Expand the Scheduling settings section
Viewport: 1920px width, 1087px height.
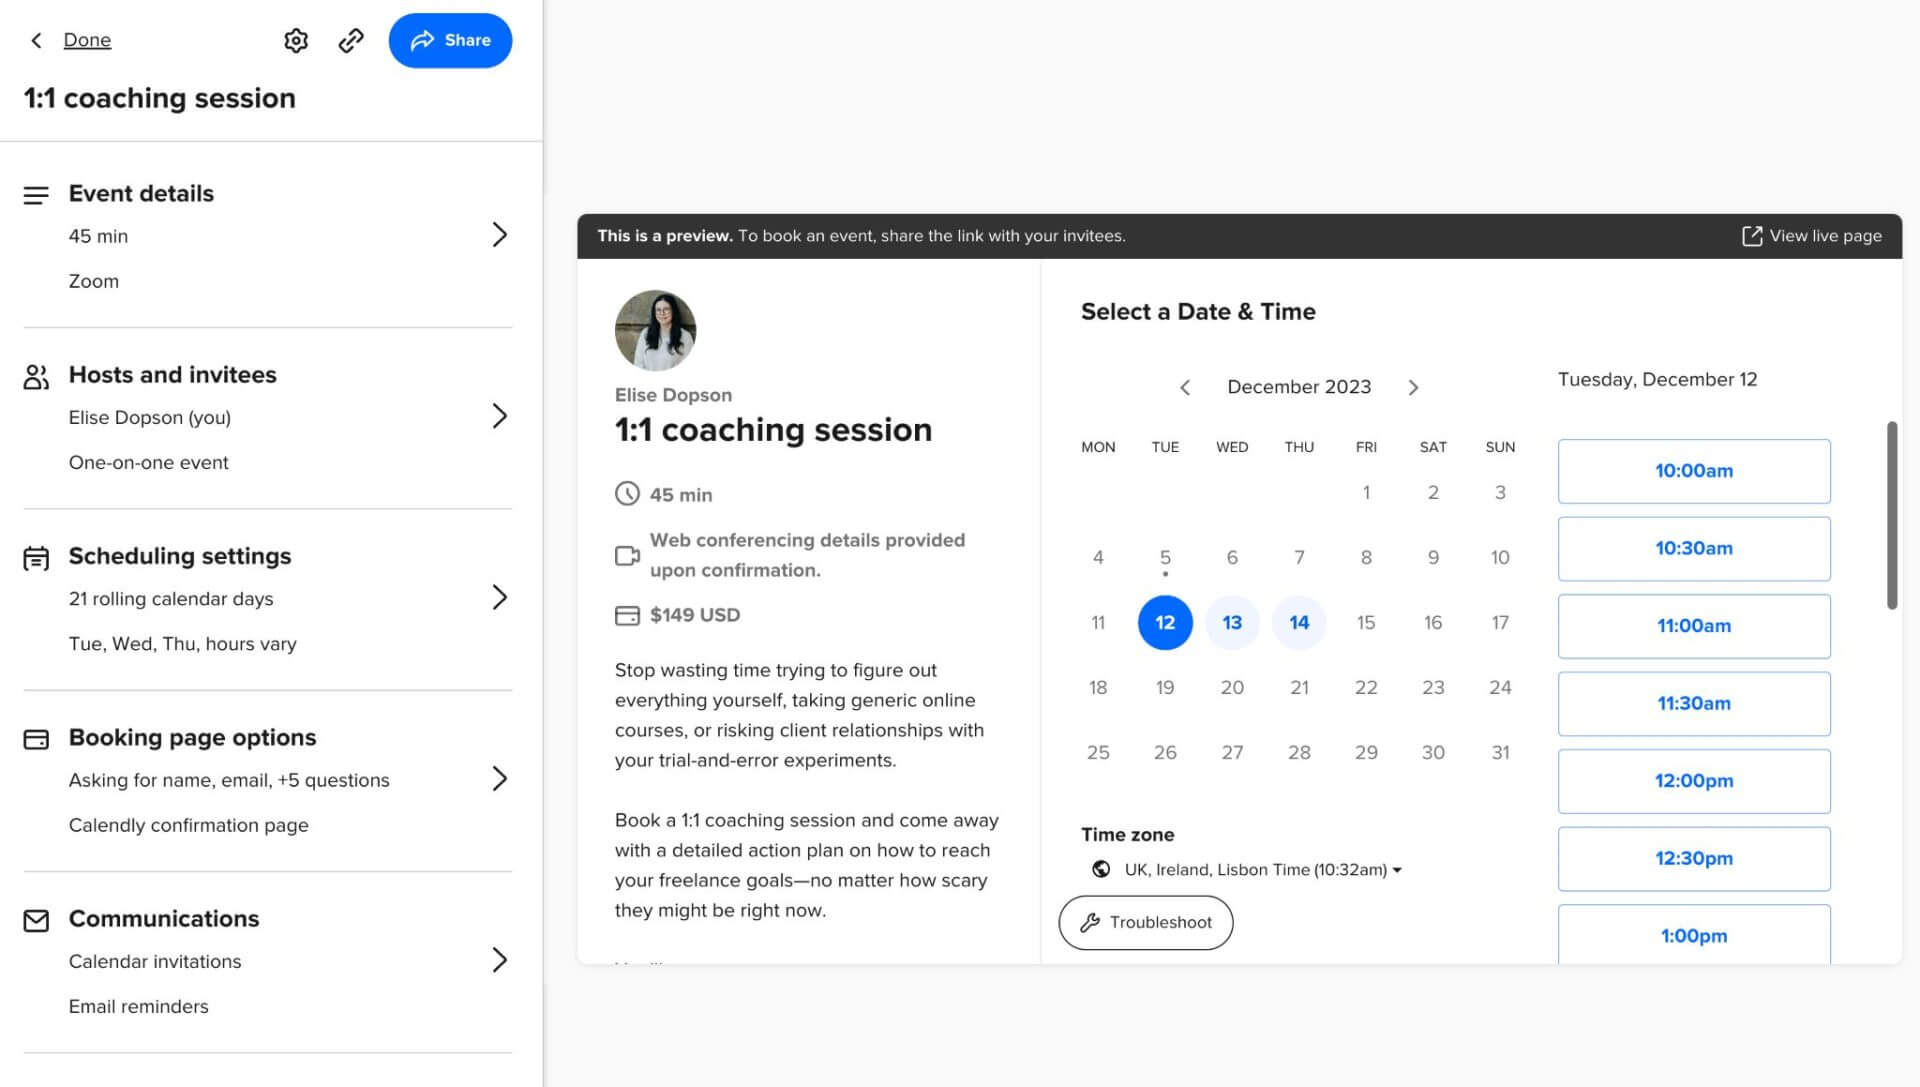tap(498, 598)
